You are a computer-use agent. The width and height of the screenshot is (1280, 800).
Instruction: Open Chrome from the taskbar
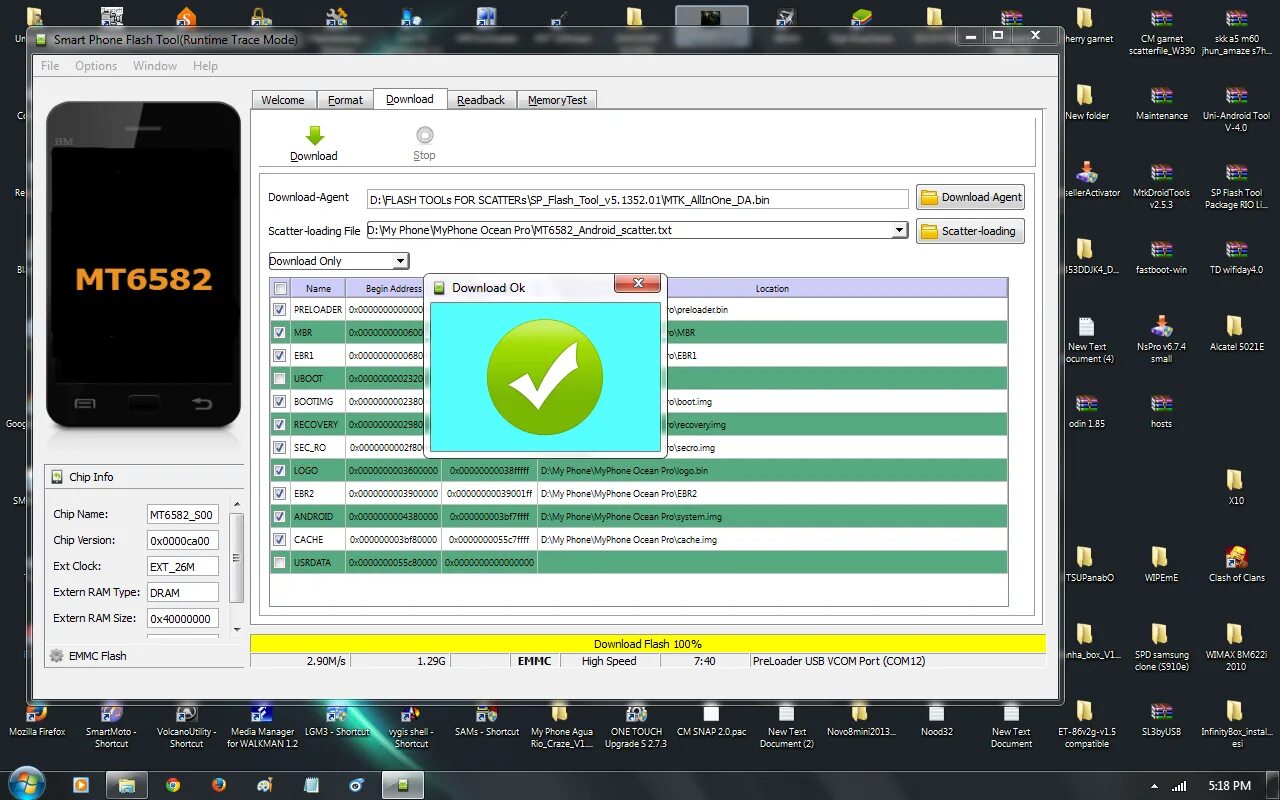[173, 785]
